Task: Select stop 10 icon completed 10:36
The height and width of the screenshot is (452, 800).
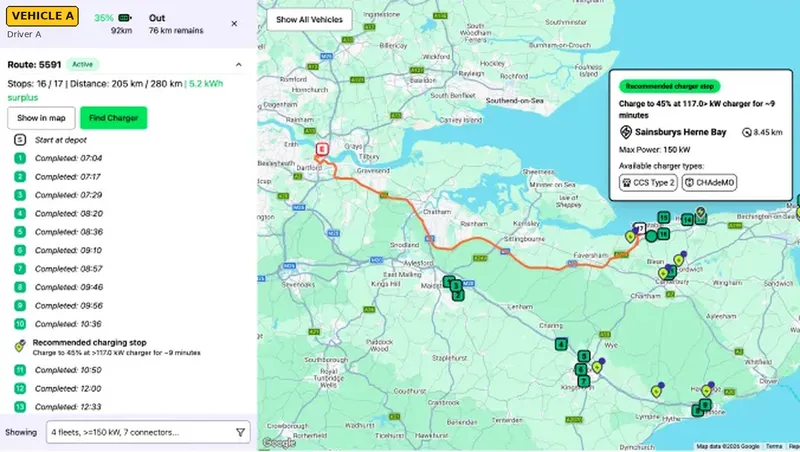Action: (x=20, y=323)
